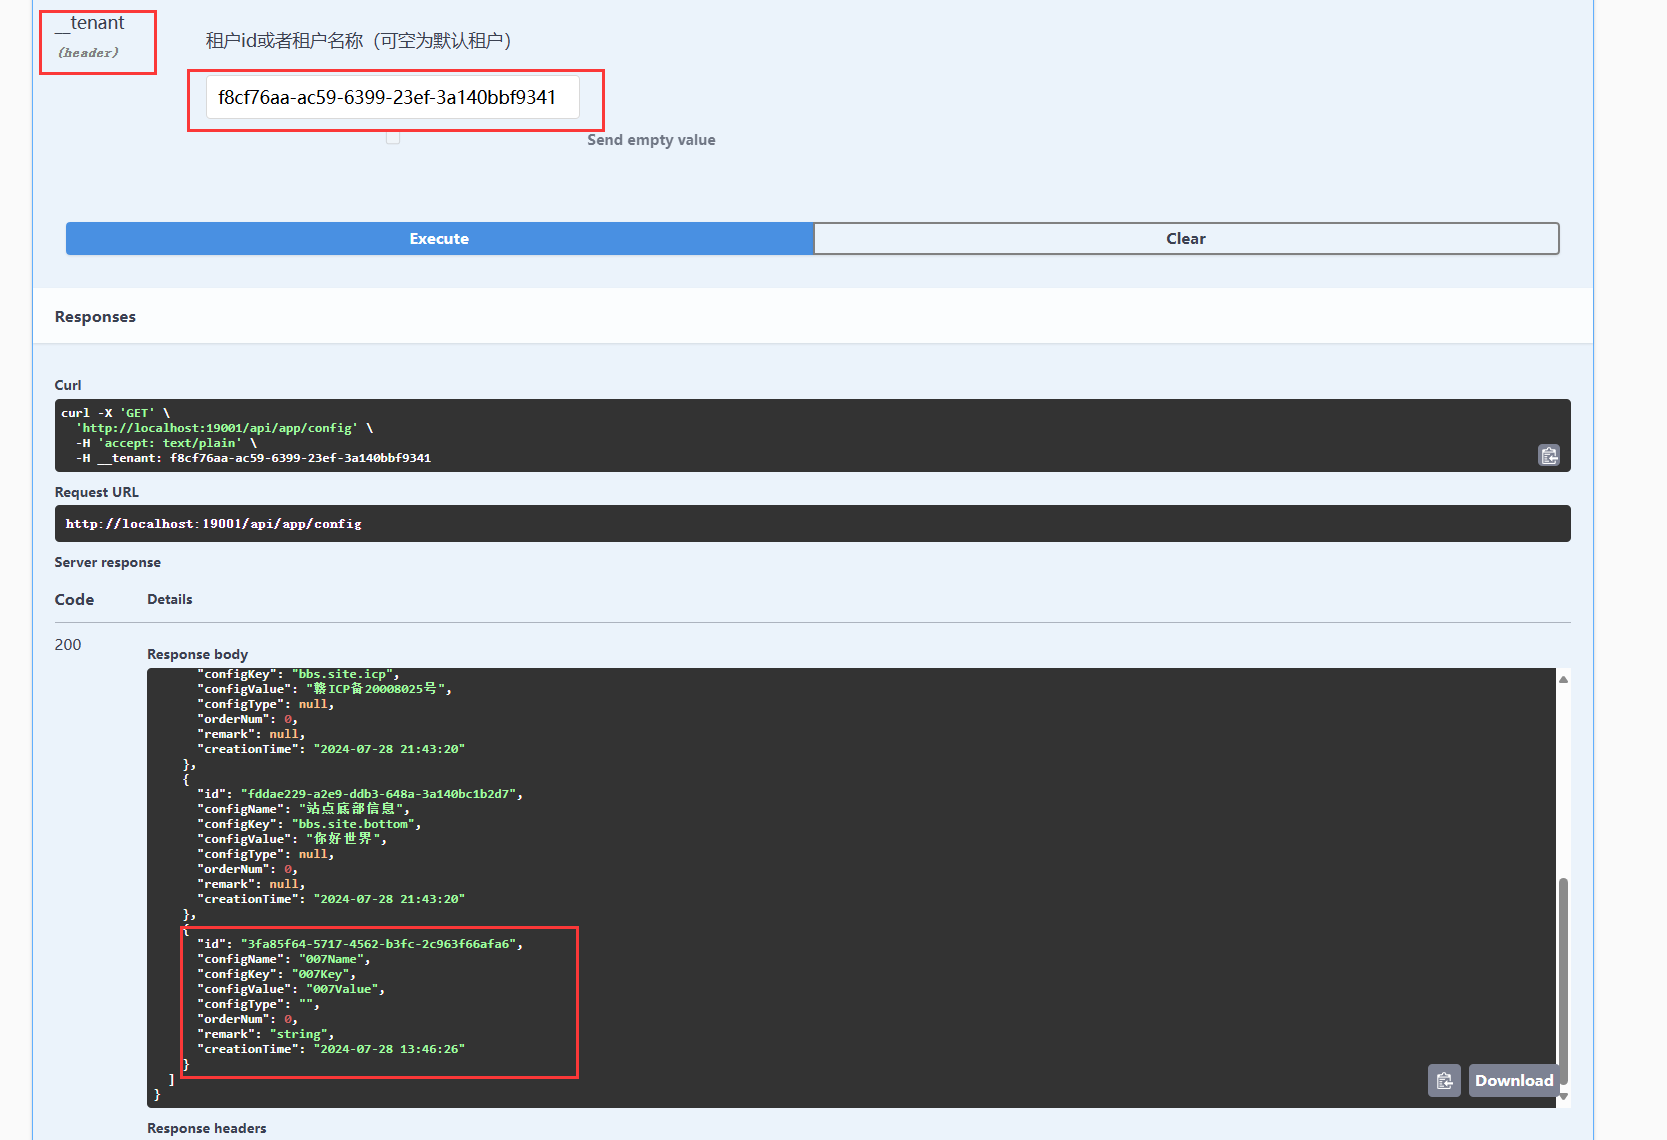Viewport: 1667px width, 1140px height.
Task: Click the Response headers label
Action: (x=206, y=1128)
